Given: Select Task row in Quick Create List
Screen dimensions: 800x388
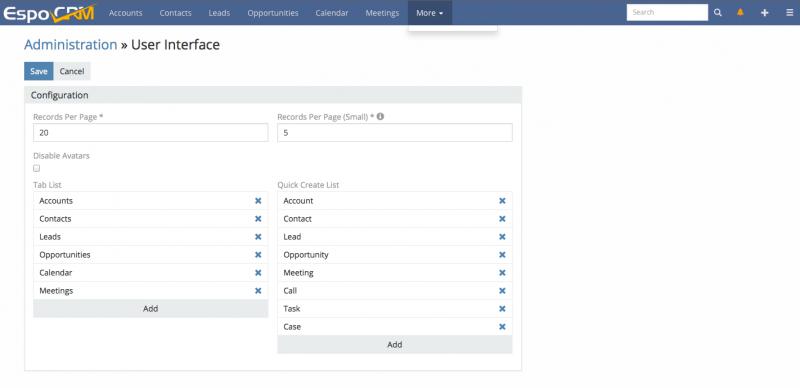Looking at the screenshot, I should 394,308.
